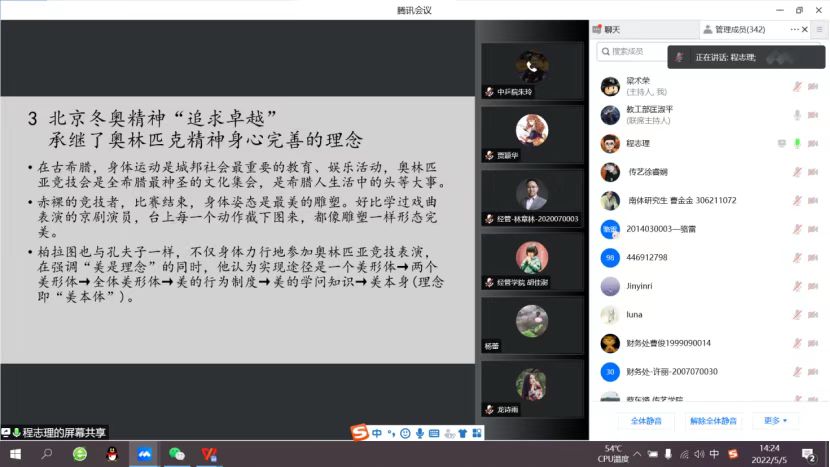Viewport: 830px width, 467px height.
Task: Click screen share icon next to 程志理
Action: click(782, 143)
